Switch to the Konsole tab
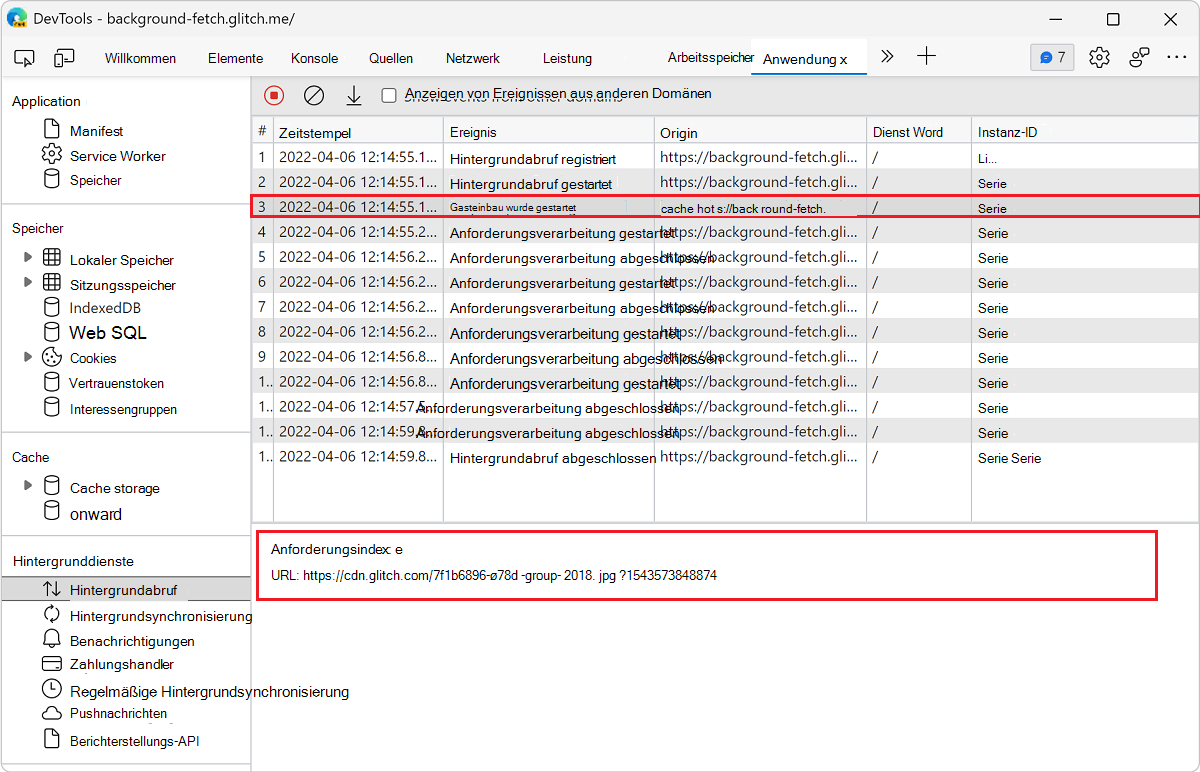 click(x=314, y=58)
